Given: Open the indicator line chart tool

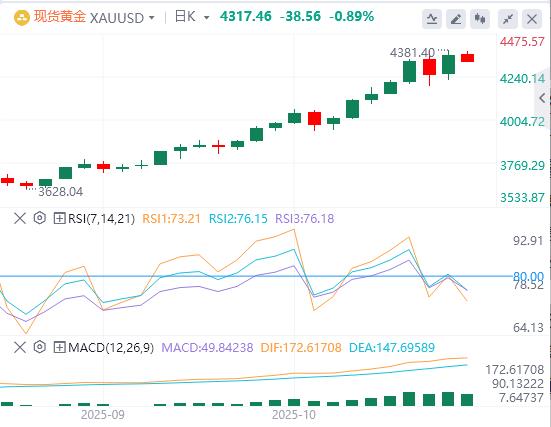Looking at the screenshot, I should click(x=432, y=18).
